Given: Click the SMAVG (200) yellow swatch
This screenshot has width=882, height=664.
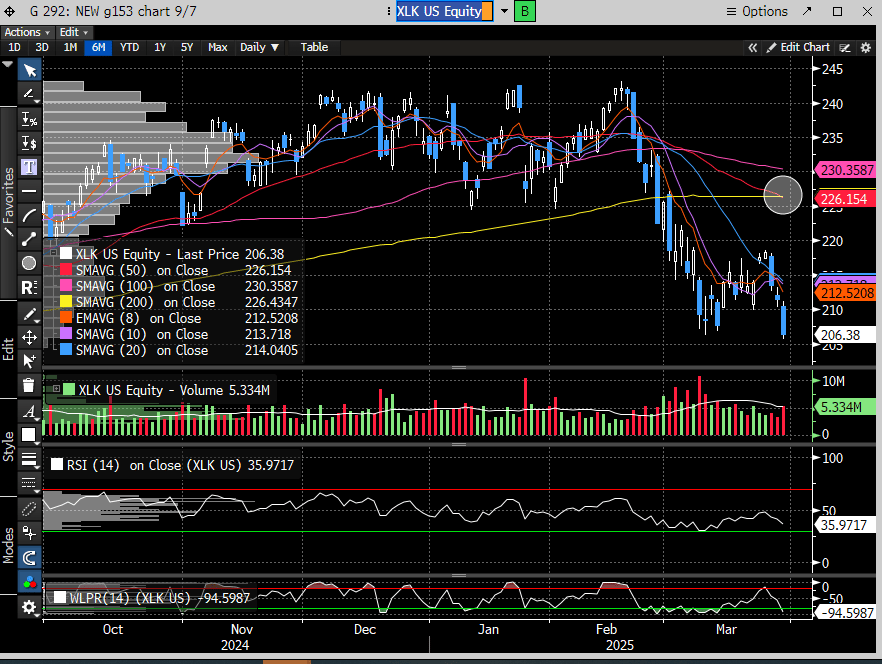Looking at the screenshot, I should point(66,302).
